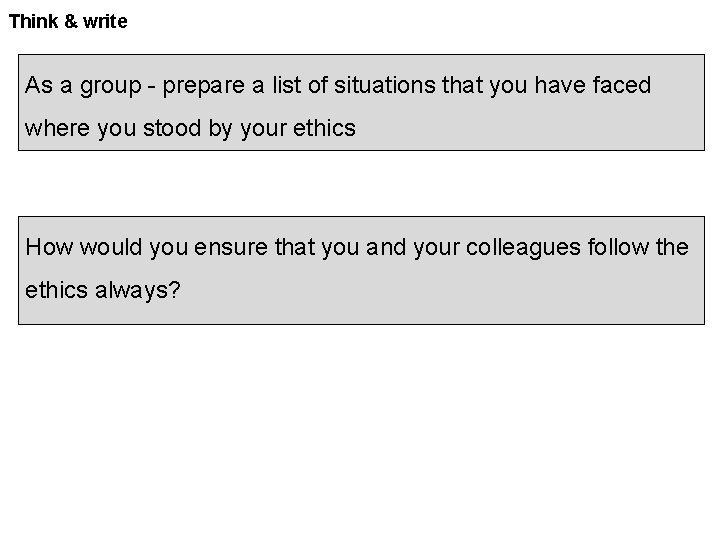
Task: Click the word "always?" in second box
Action: pyautogui.click(x=138, y=290)
